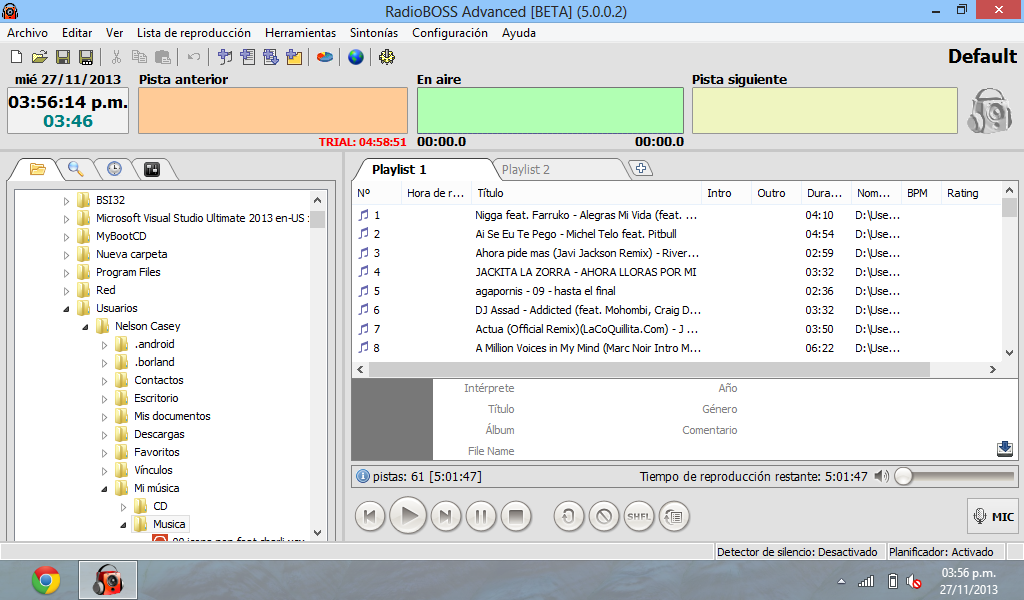Expand the Program Files folder

[x=66, y=273]
